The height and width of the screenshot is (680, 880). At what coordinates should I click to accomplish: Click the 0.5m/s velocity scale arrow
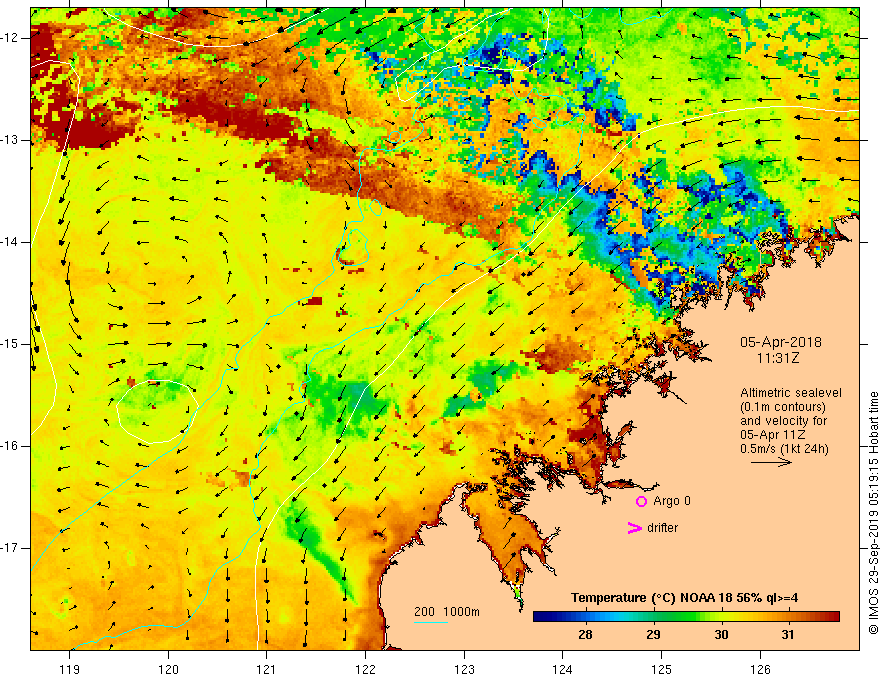pyautogui.click(x=771, y=462)
